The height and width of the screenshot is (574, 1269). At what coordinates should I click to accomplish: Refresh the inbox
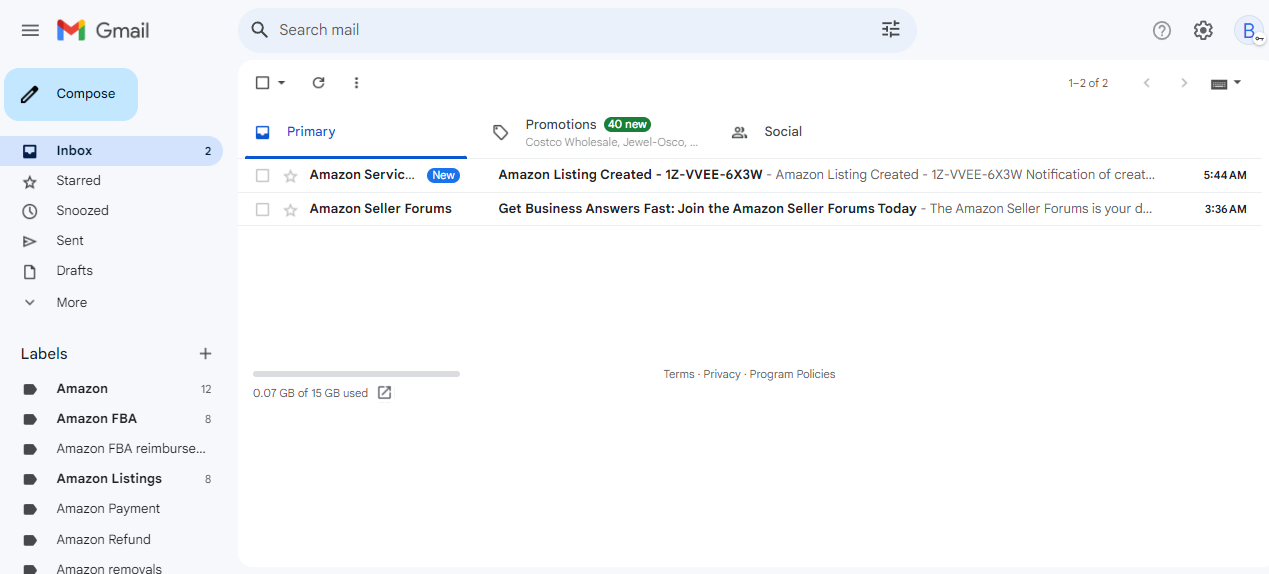(x=319, y=83)
